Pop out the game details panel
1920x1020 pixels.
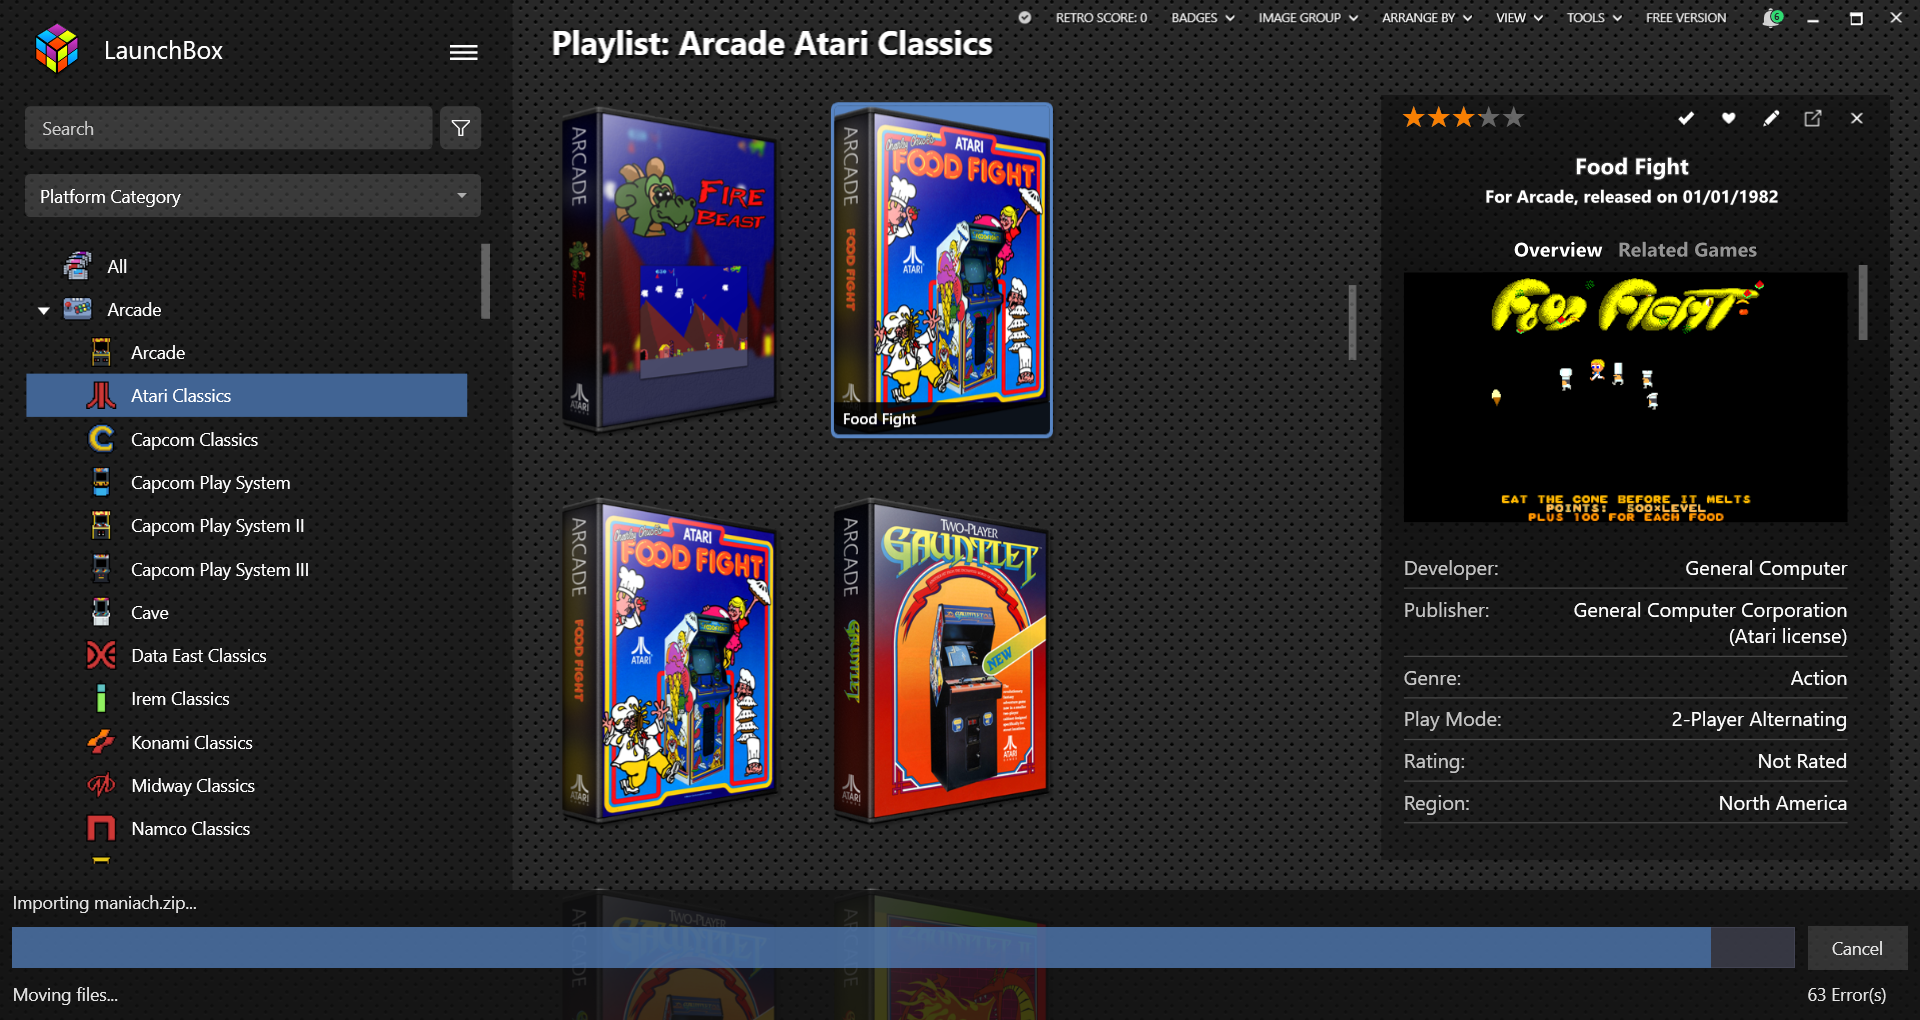tap(1813, 118)
